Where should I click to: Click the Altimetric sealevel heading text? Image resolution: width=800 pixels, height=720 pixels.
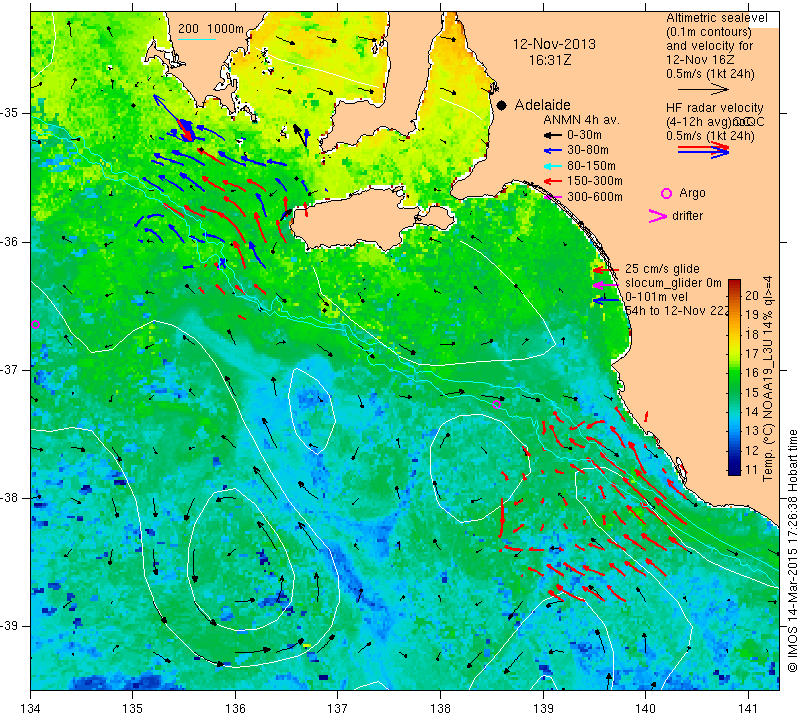click(717, 18)
